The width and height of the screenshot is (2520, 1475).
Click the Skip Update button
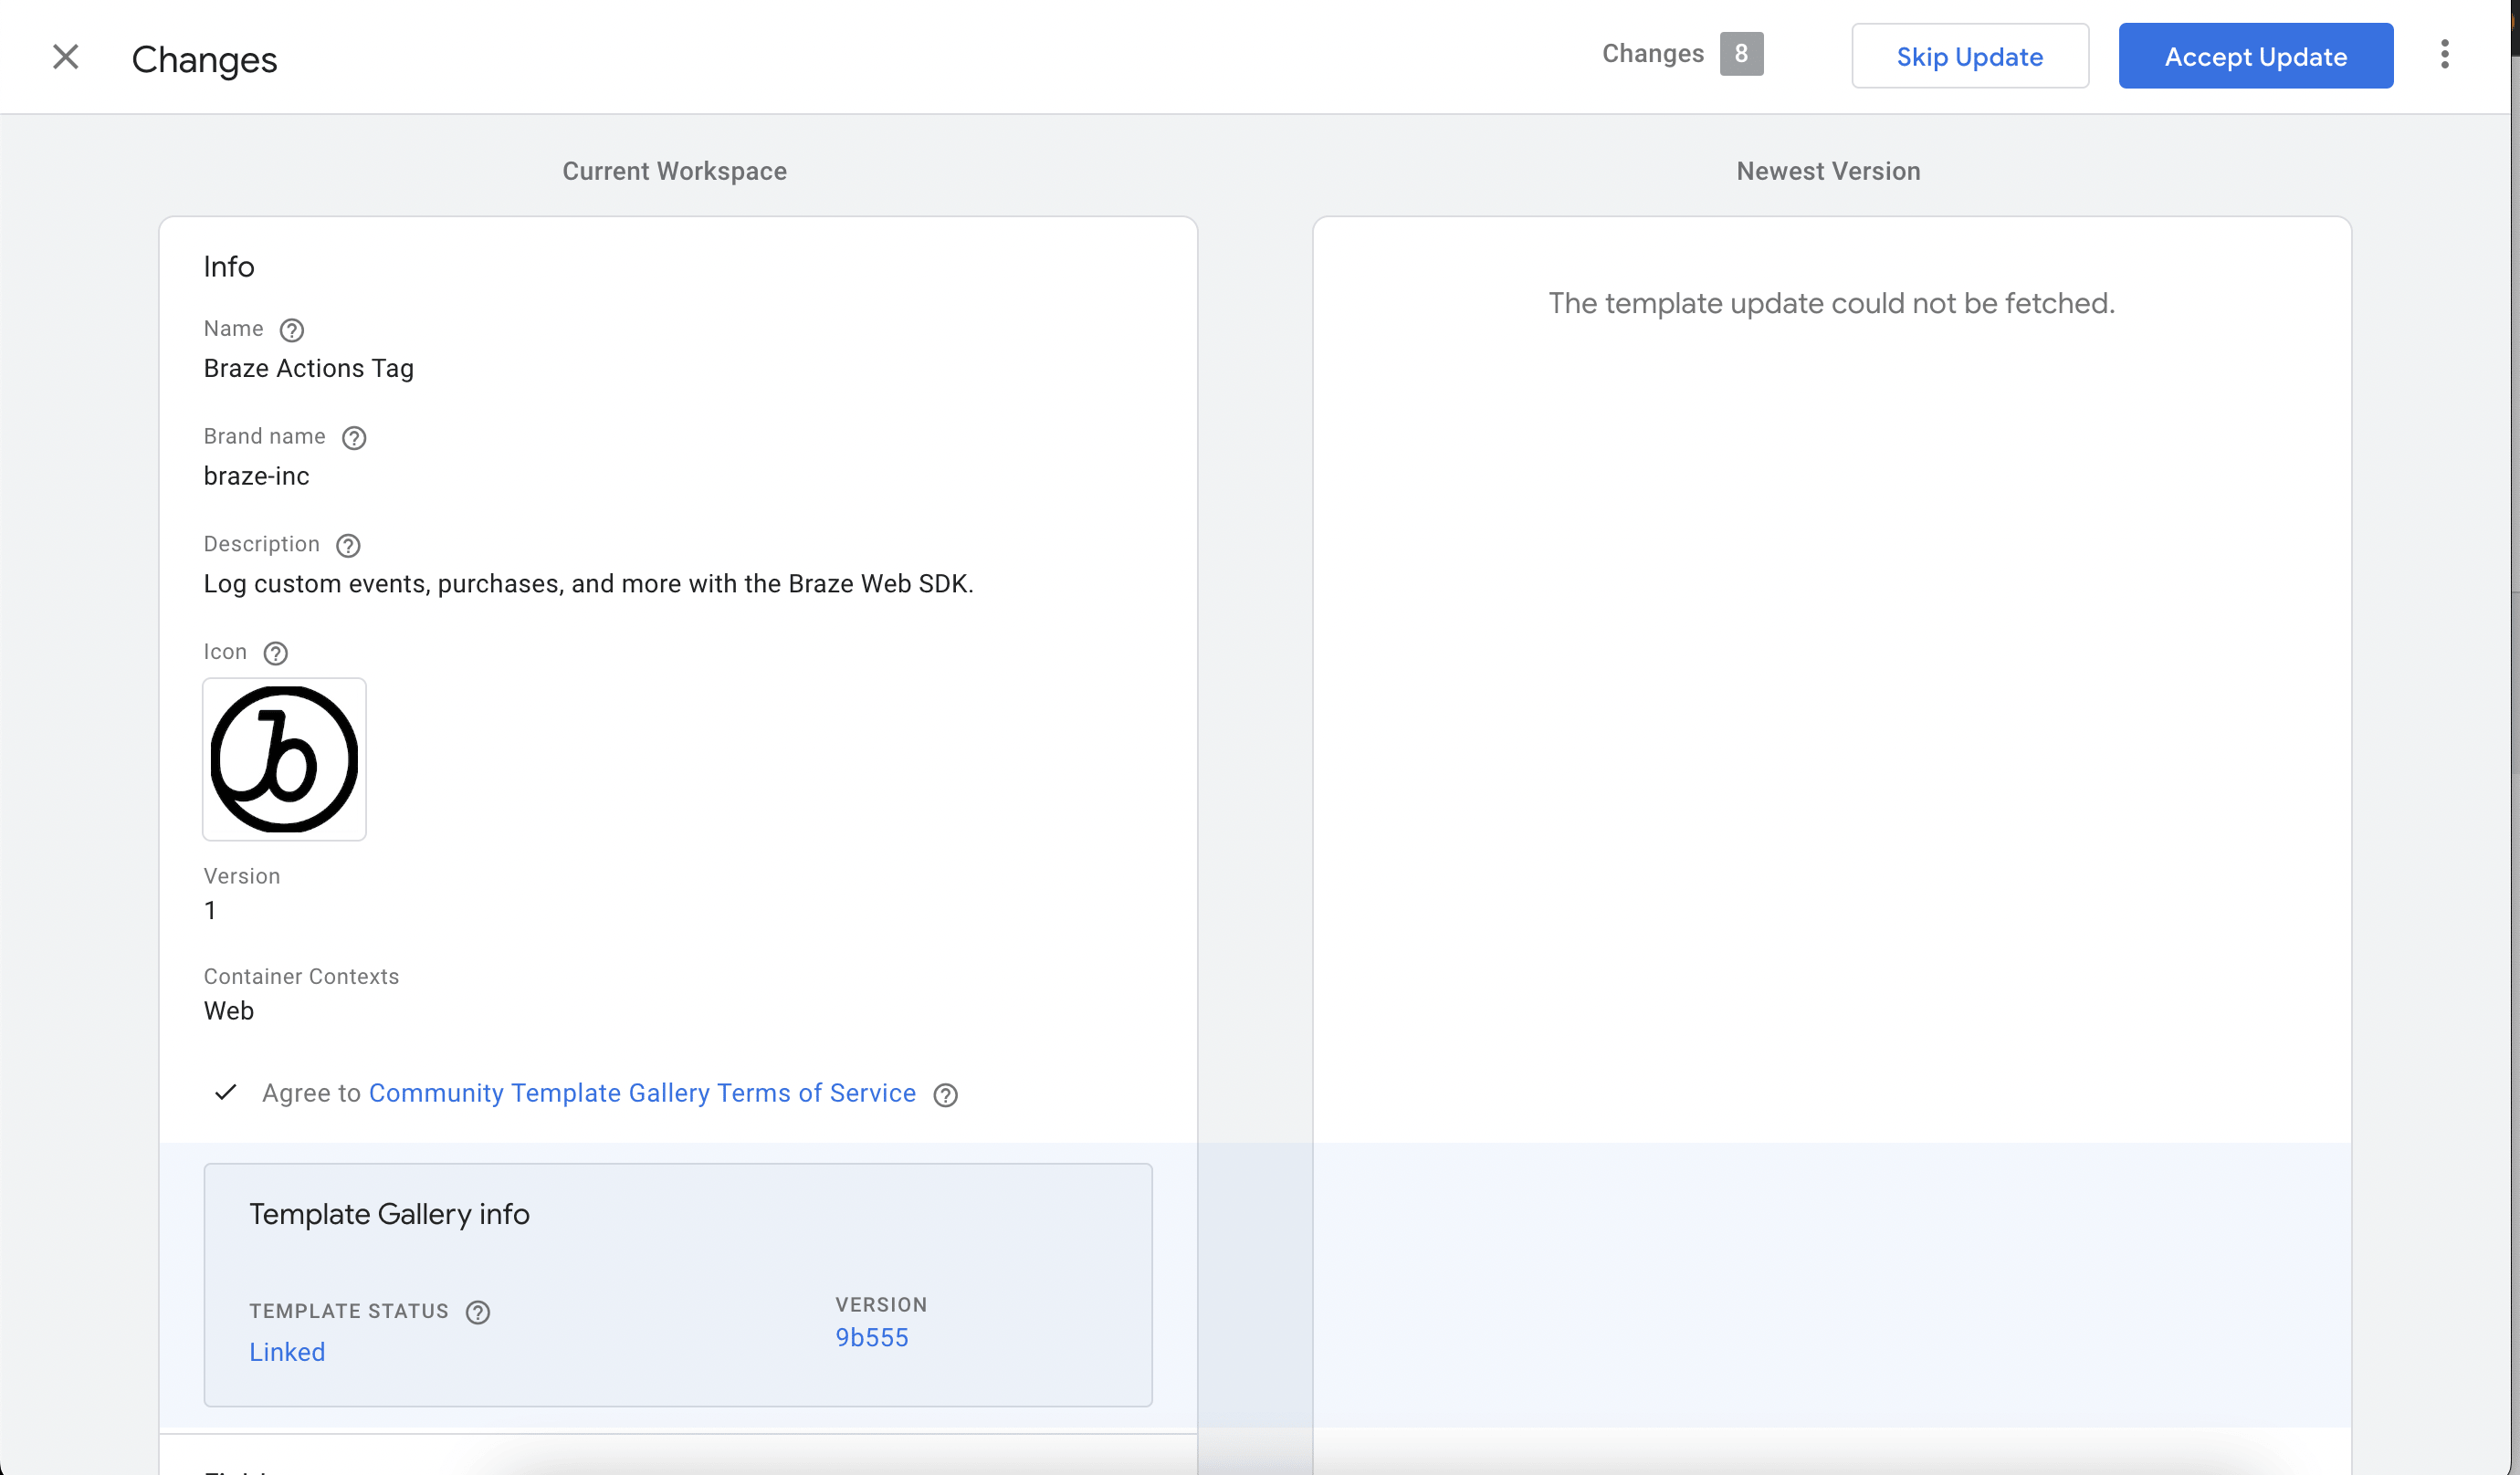coord(1969,56)
